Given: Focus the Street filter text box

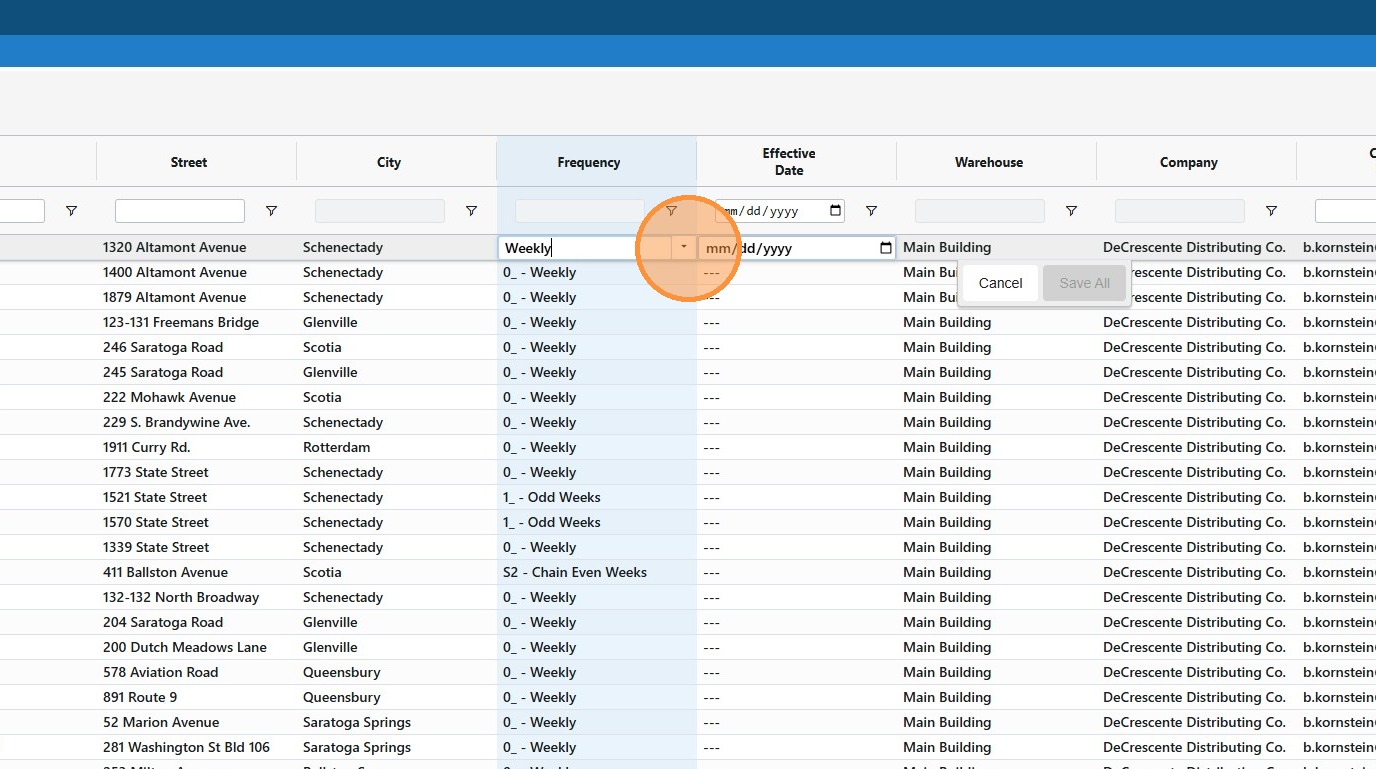Looking at the screenshot, I should click(x=180, y=211).
